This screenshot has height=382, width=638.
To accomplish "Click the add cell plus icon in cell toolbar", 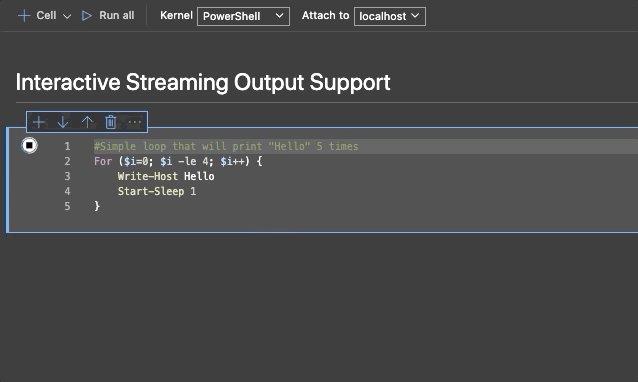I will pyautogui.click(x=39, y=122).
